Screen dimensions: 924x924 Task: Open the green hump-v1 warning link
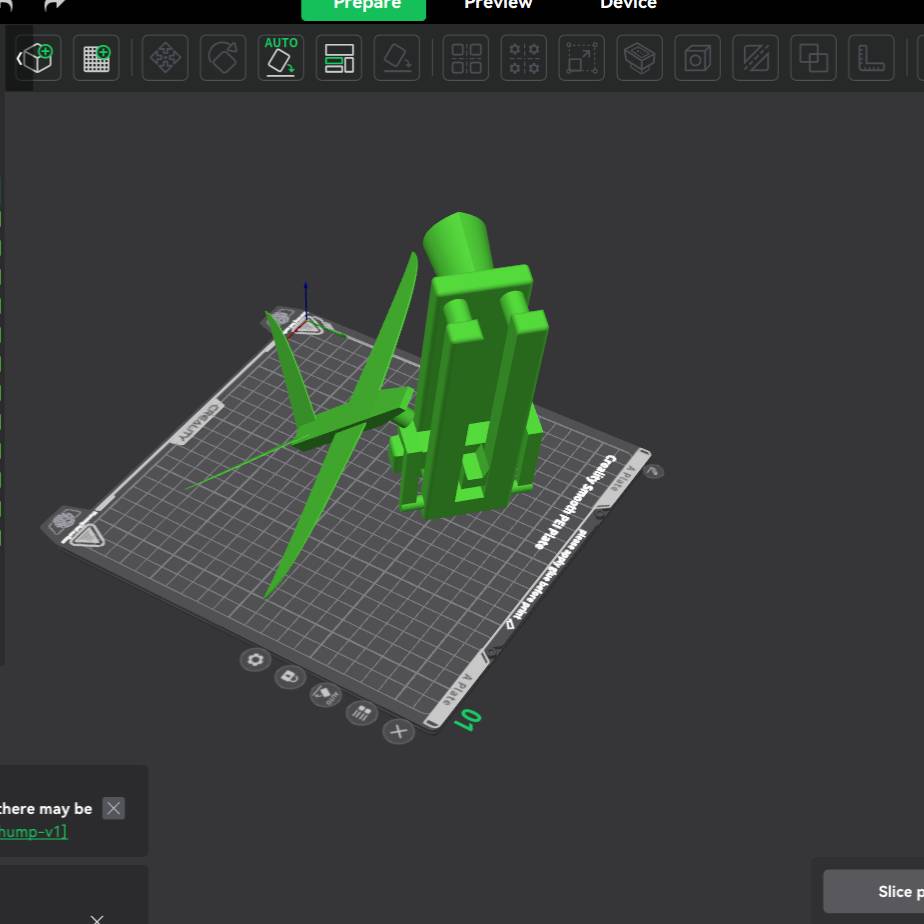pos(32,831)
